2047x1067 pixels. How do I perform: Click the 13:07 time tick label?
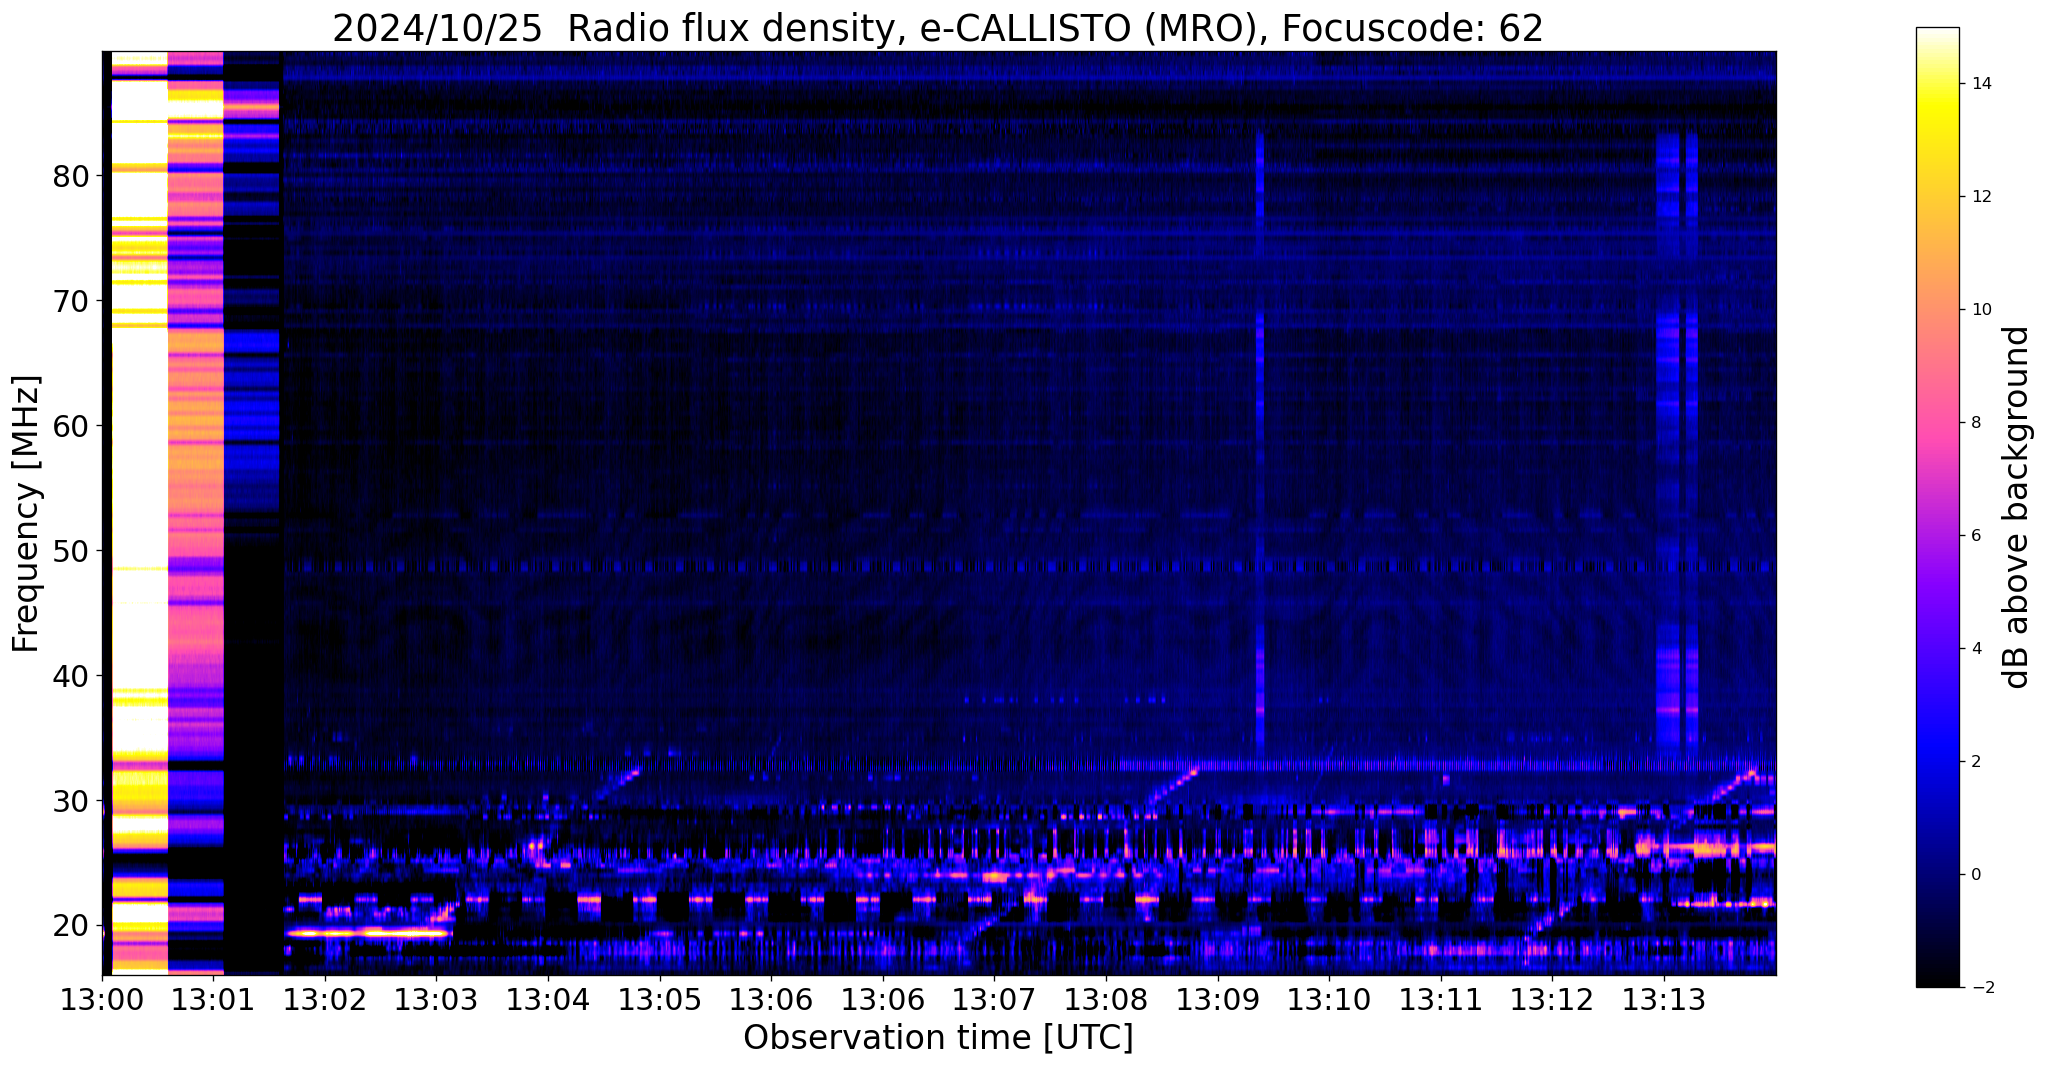[x=994, y=999]
